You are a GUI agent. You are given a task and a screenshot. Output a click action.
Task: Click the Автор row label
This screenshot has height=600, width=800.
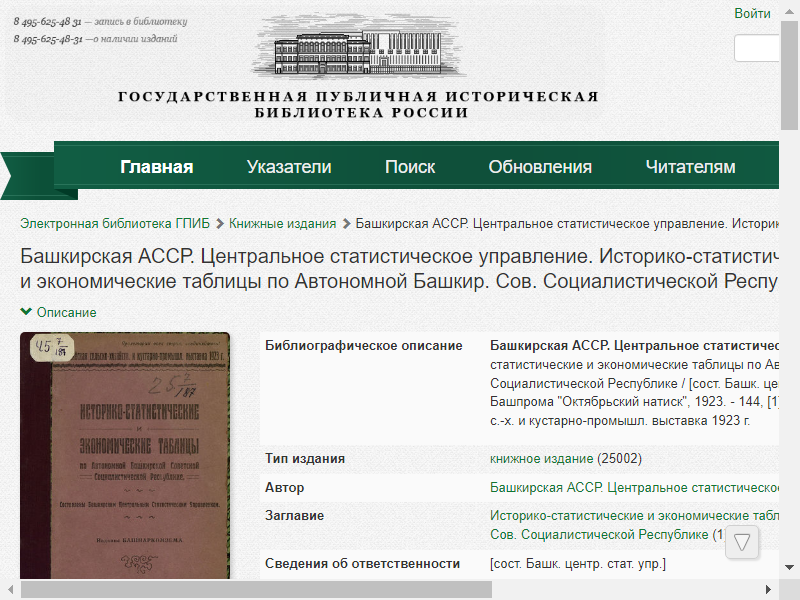click(284, 487)
